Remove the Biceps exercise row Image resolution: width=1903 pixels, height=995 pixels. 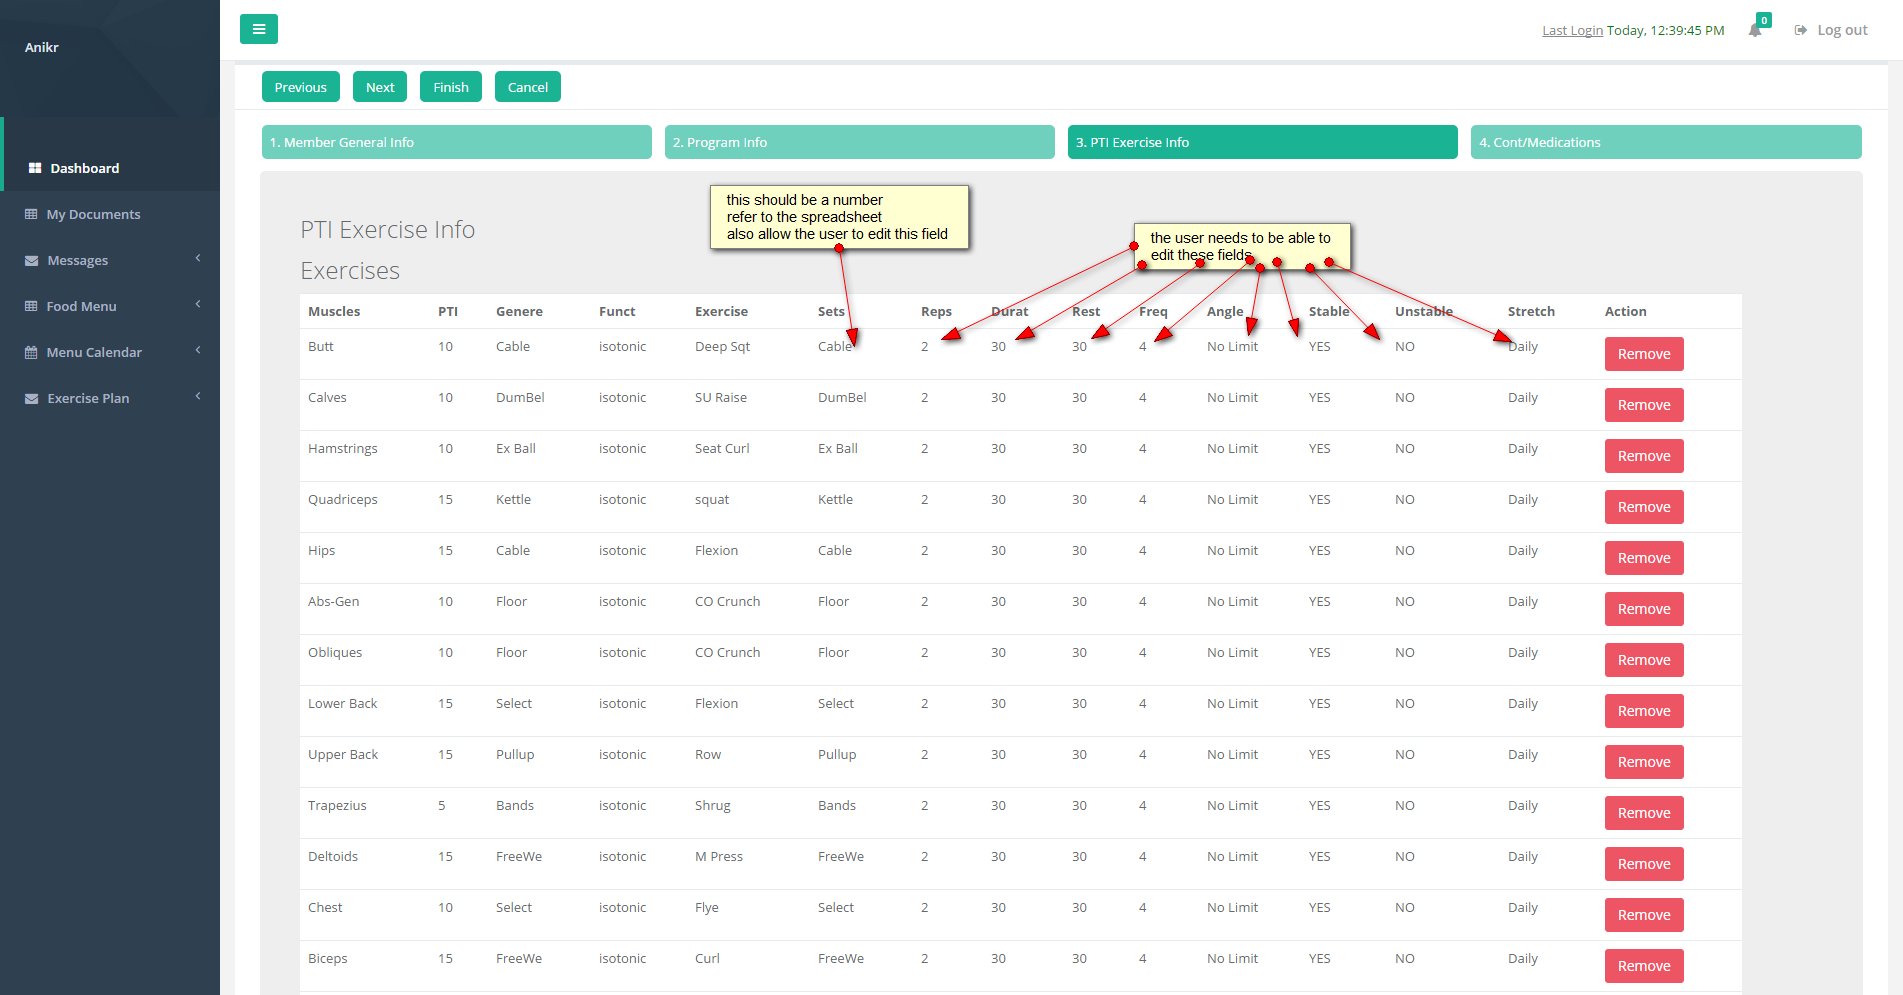1644,966
